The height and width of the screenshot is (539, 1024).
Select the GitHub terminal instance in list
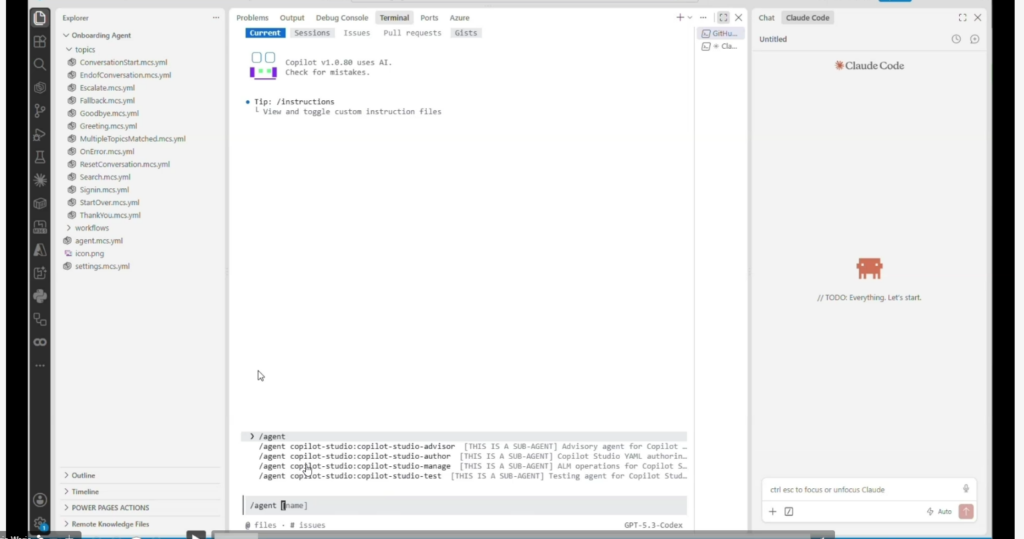720,33
